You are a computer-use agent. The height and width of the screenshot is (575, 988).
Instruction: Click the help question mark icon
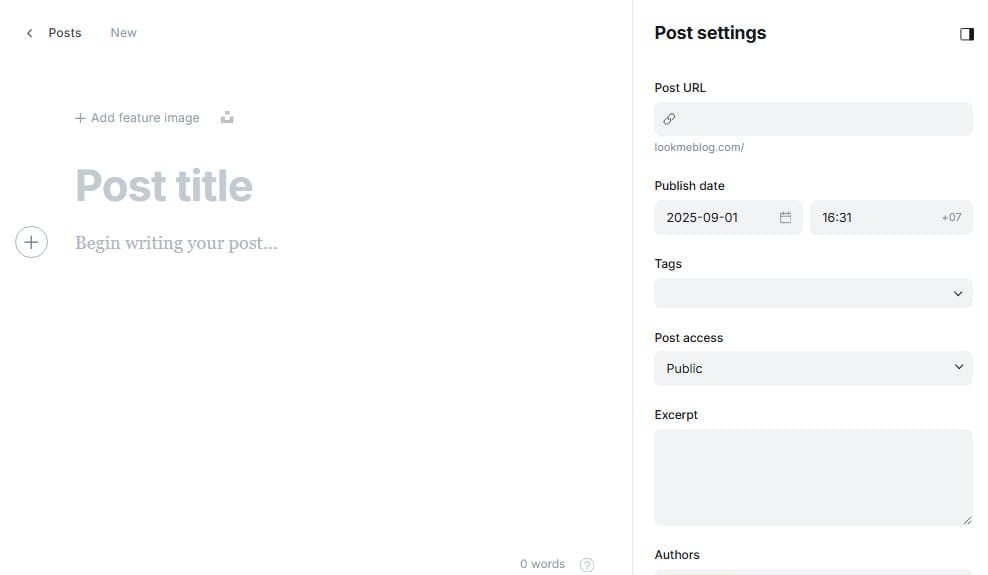tap(587, 564)
